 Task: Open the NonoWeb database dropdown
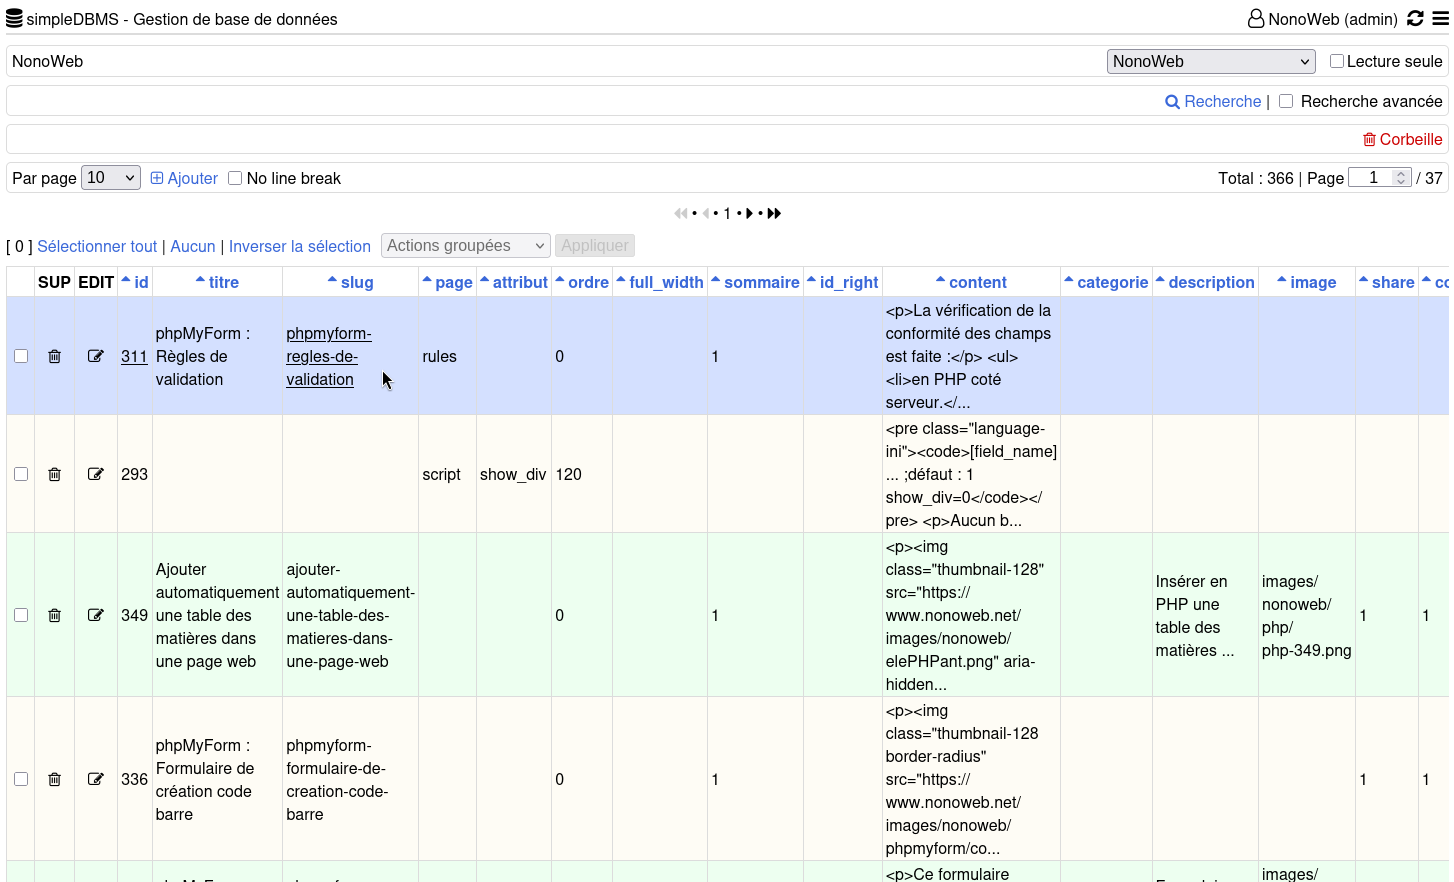(x=1211, y=61)
